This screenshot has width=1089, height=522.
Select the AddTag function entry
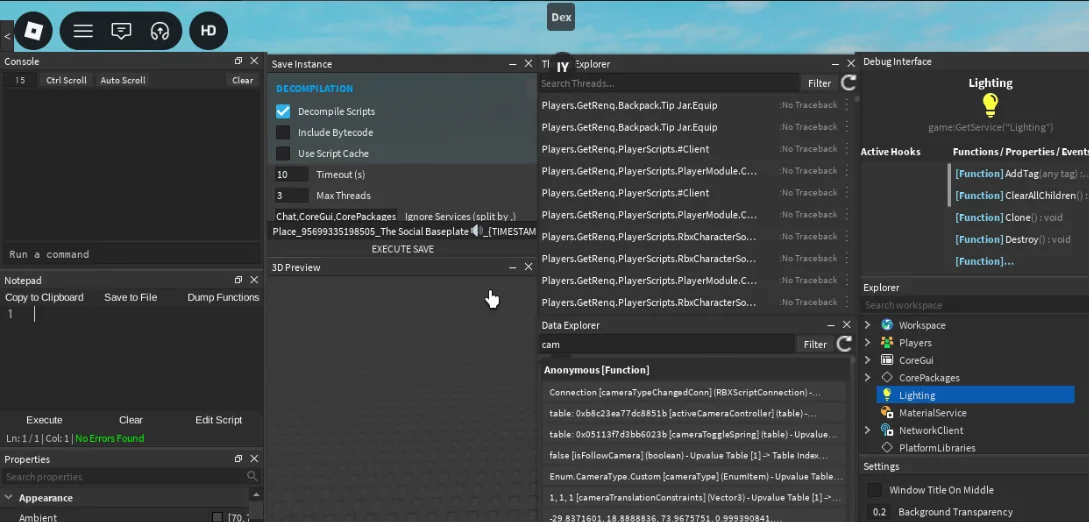click(1021, 174)
